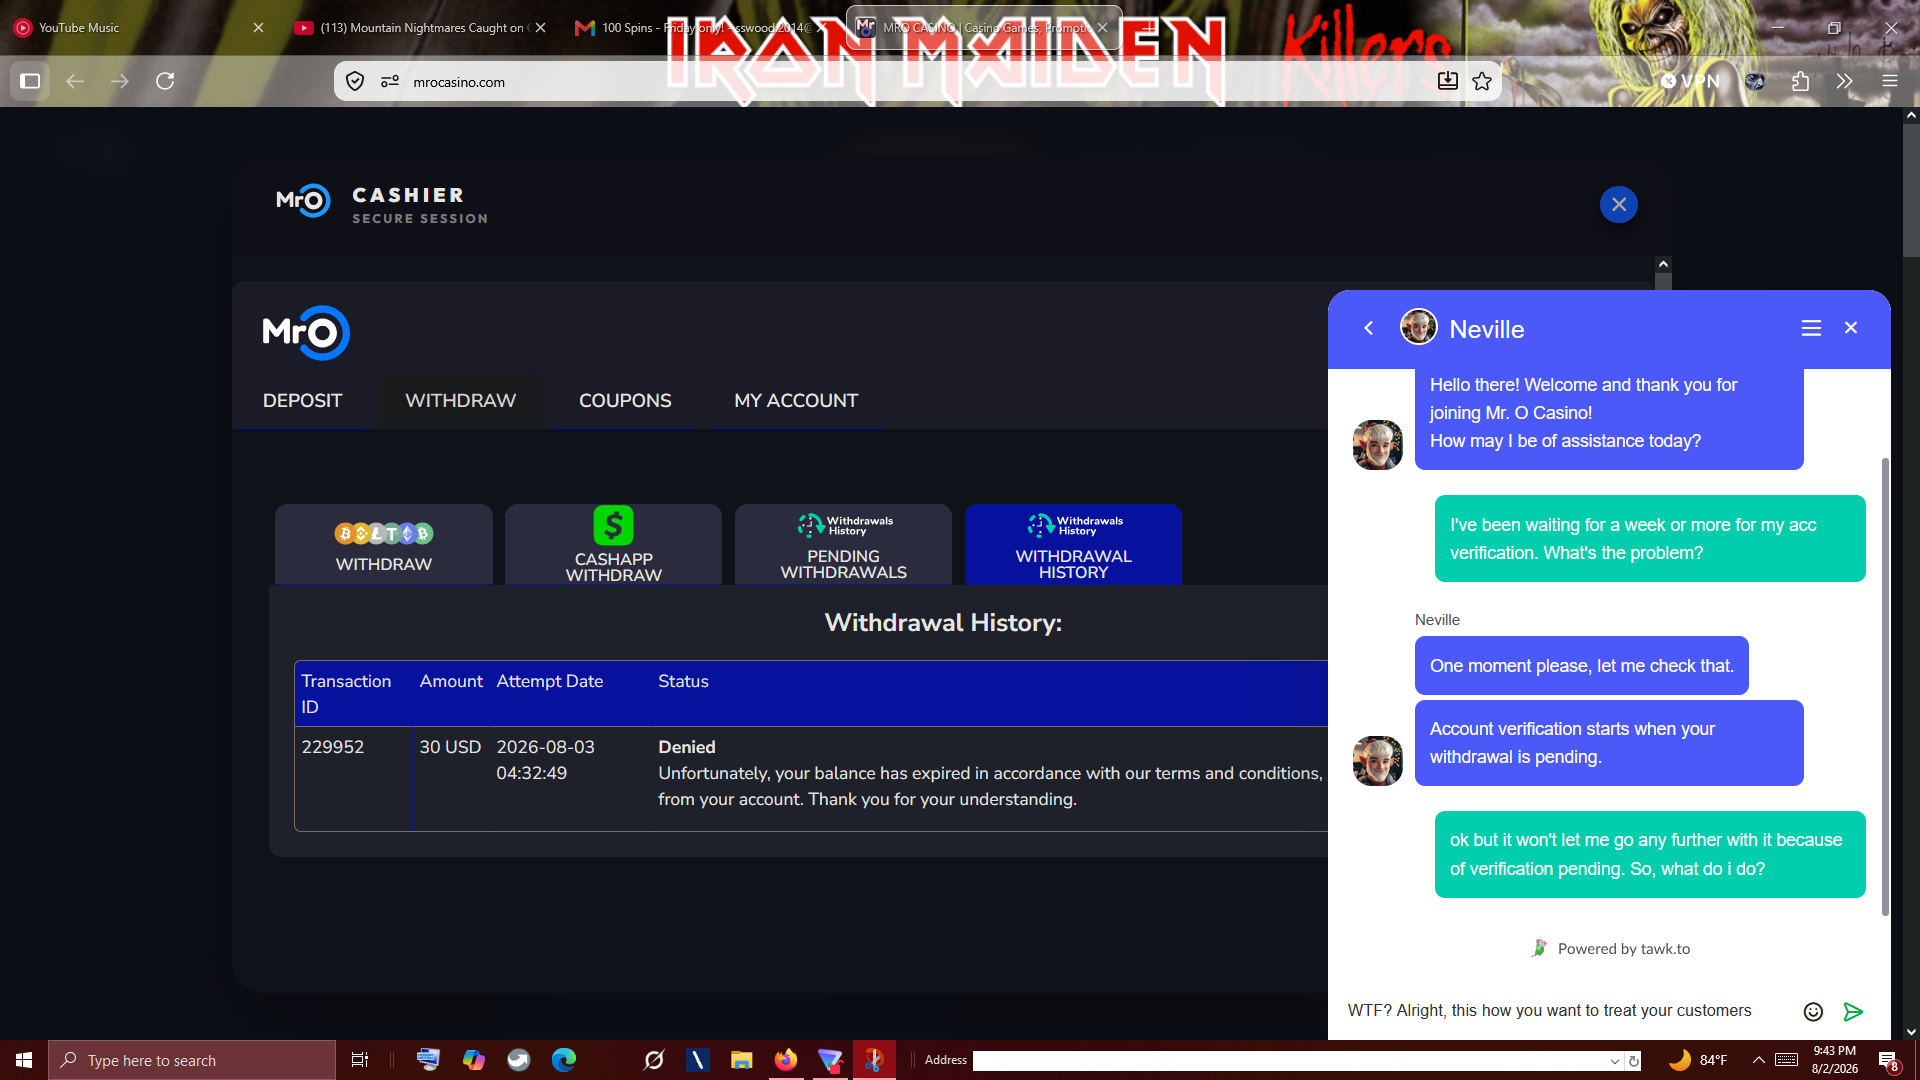Click Neville's avatar in the chat header
Screen dimensions: 1920x1080
click(x=1418, y=327)
